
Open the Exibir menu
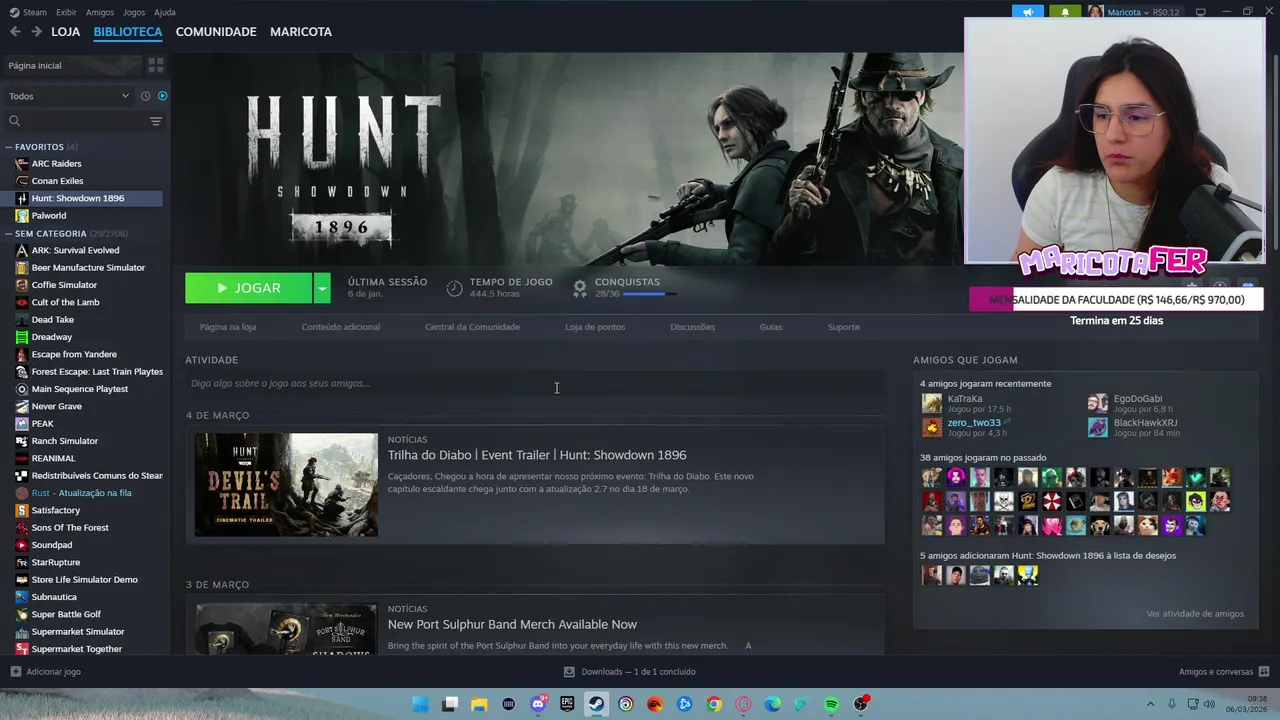coord(66,12)
